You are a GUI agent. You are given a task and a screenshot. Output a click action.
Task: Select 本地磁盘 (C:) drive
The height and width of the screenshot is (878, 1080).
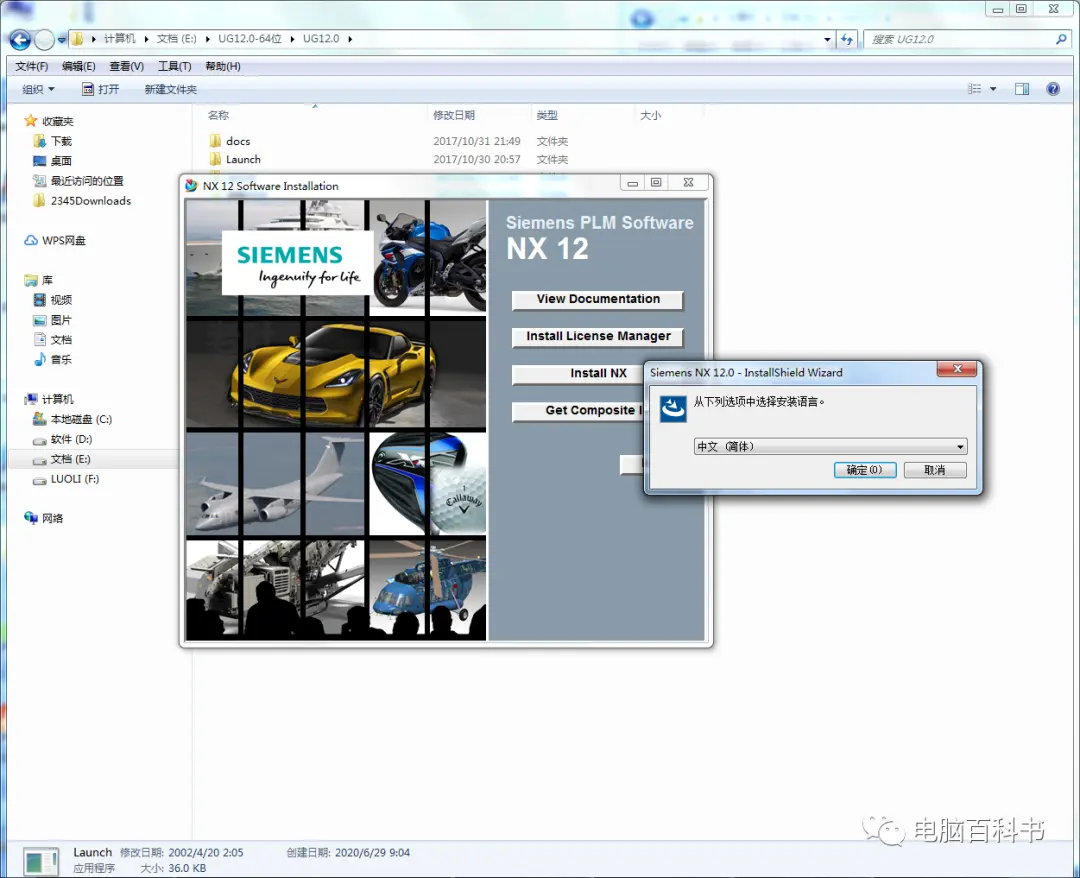point(72,419)
